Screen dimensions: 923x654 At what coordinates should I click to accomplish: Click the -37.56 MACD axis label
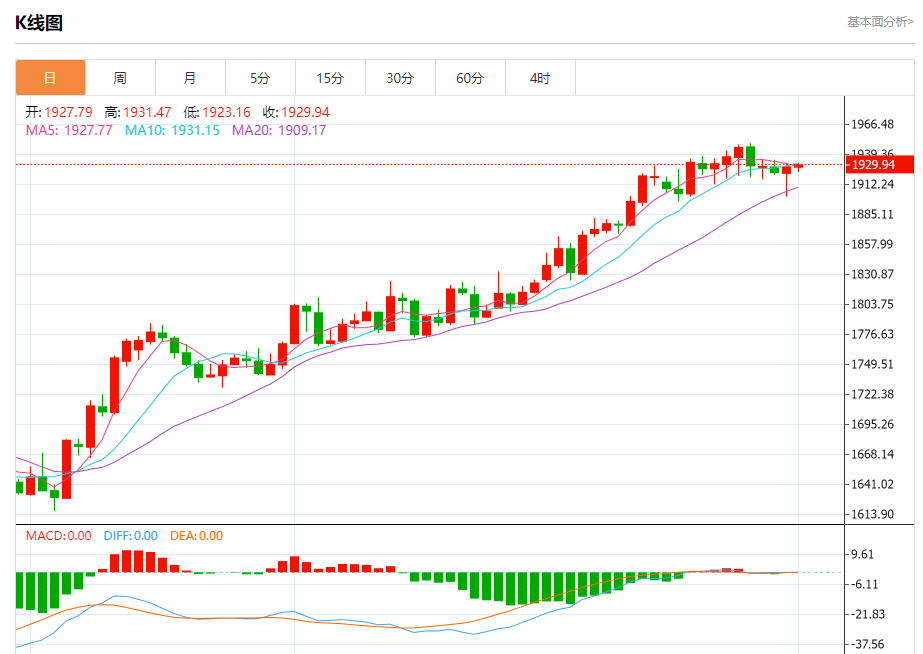tap(868, 645)
